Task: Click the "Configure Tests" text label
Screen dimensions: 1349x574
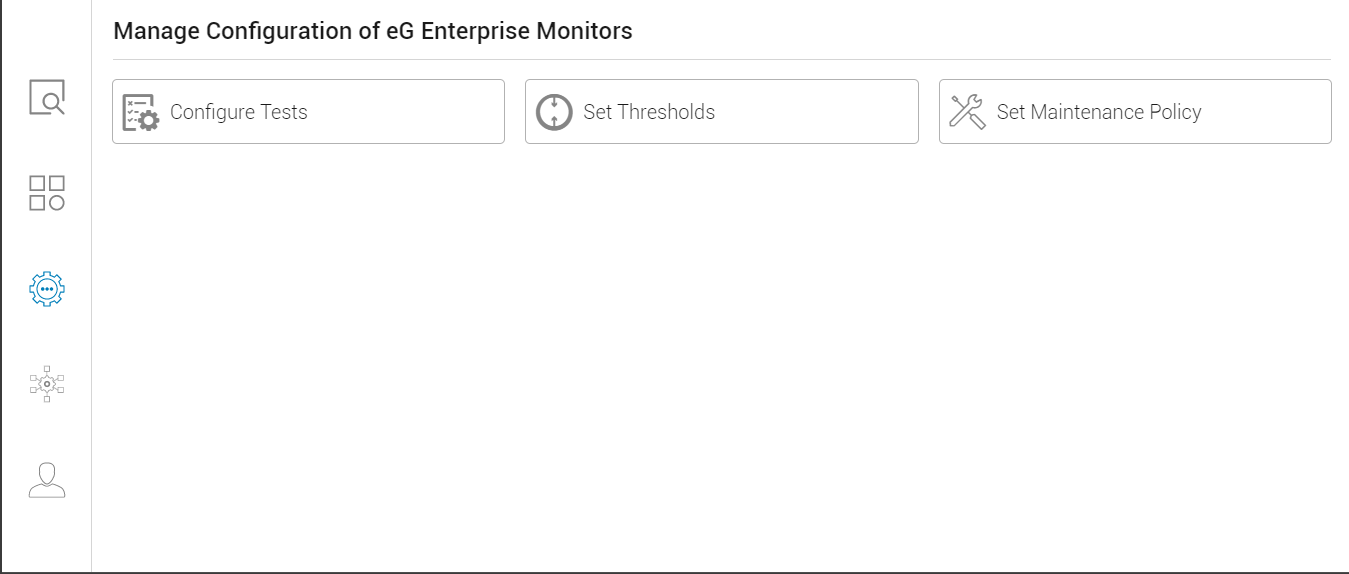Action: (x=239, y=112)
